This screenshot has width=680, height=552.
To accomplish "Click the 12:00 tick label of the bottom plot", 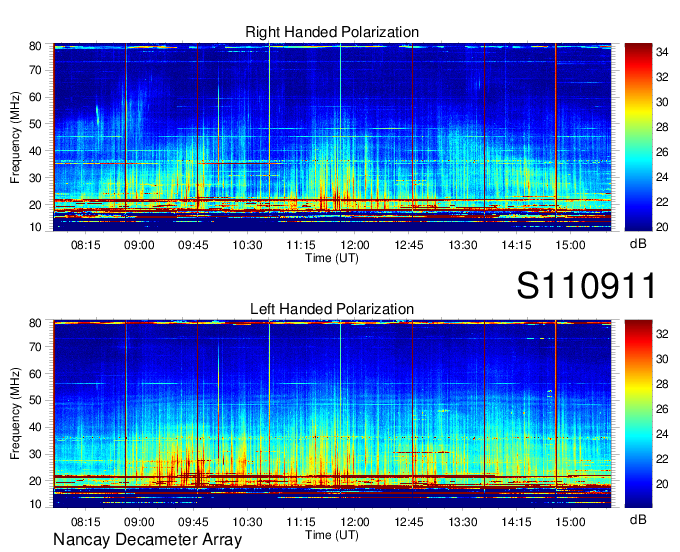I will point(355,522).
